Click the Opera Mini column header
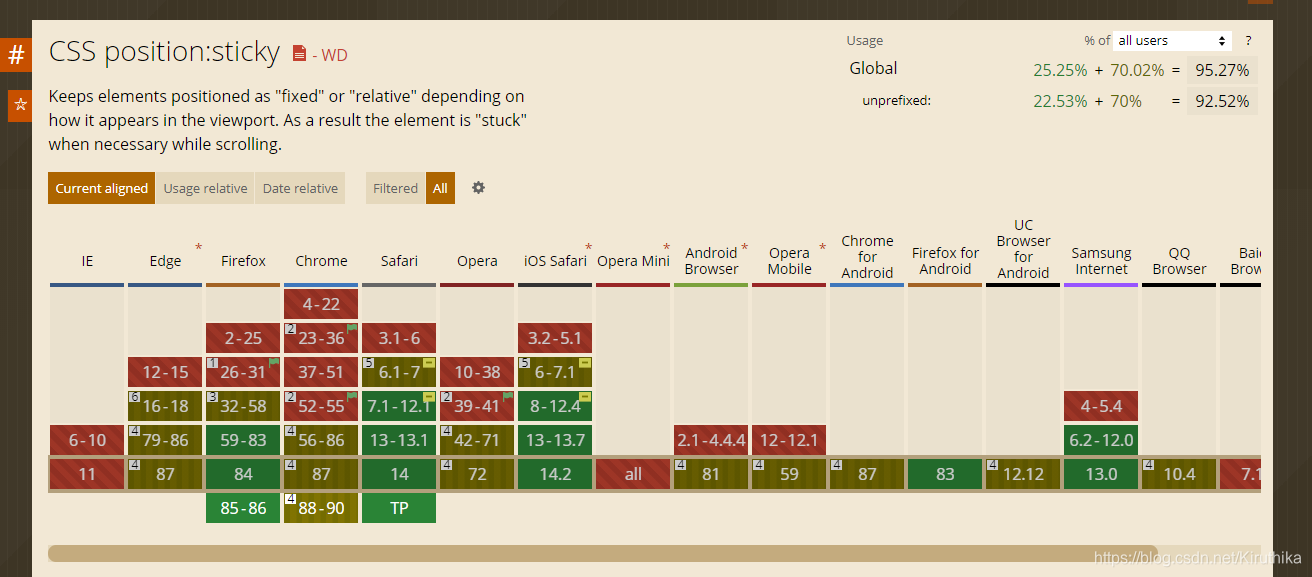The image size is (1312, 577). tap(633, 261)
